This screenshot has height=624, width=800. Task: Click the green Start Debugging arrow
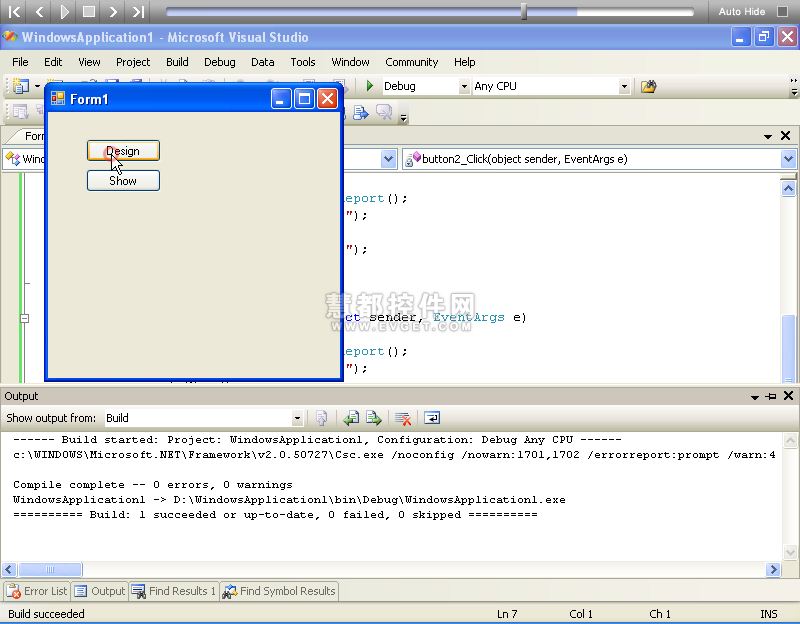[x=370, y=86]
